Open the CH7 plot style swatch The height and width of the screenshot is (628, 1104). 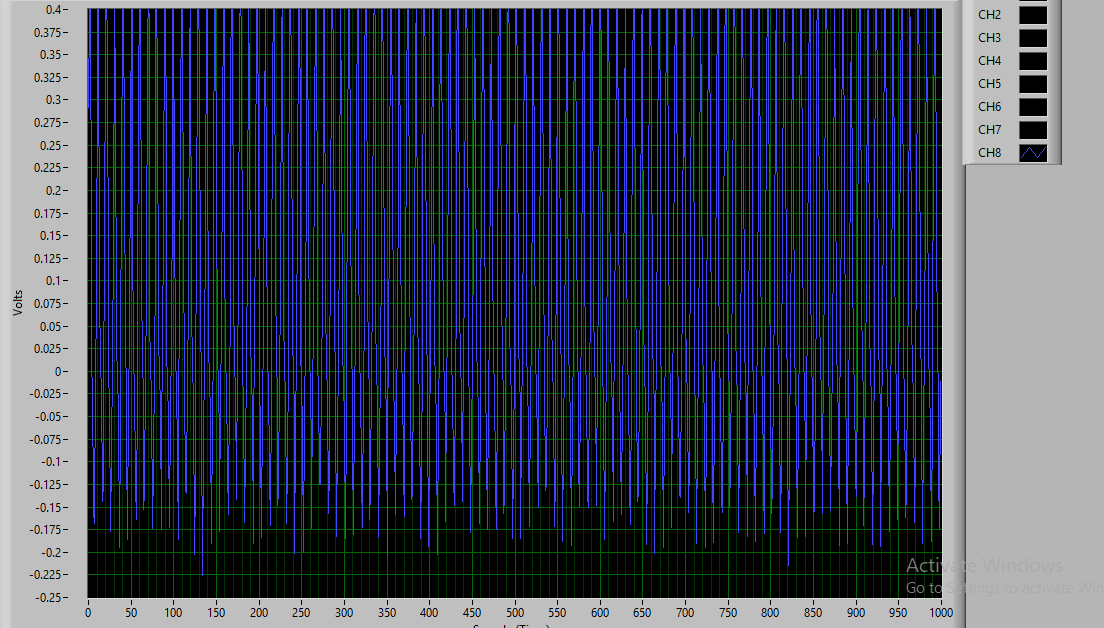click(x=1033, y=130)
